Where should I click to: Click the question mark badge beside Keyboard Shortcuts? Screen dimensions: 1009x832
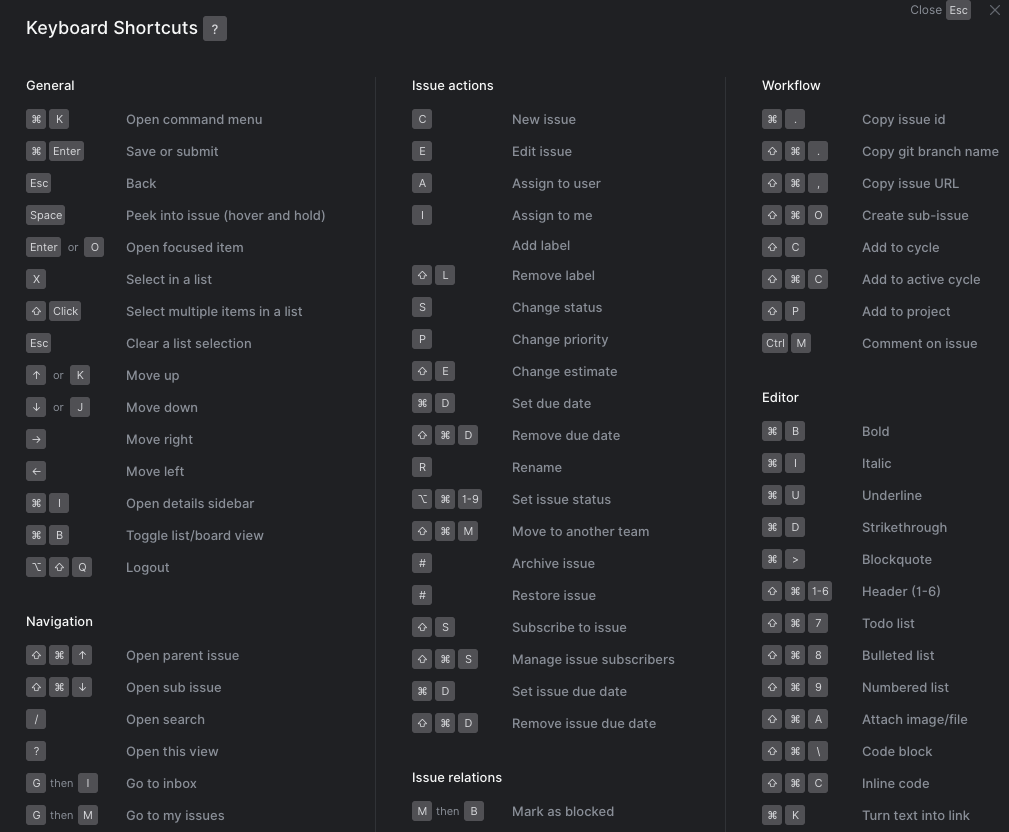click(x=215, y=29)
